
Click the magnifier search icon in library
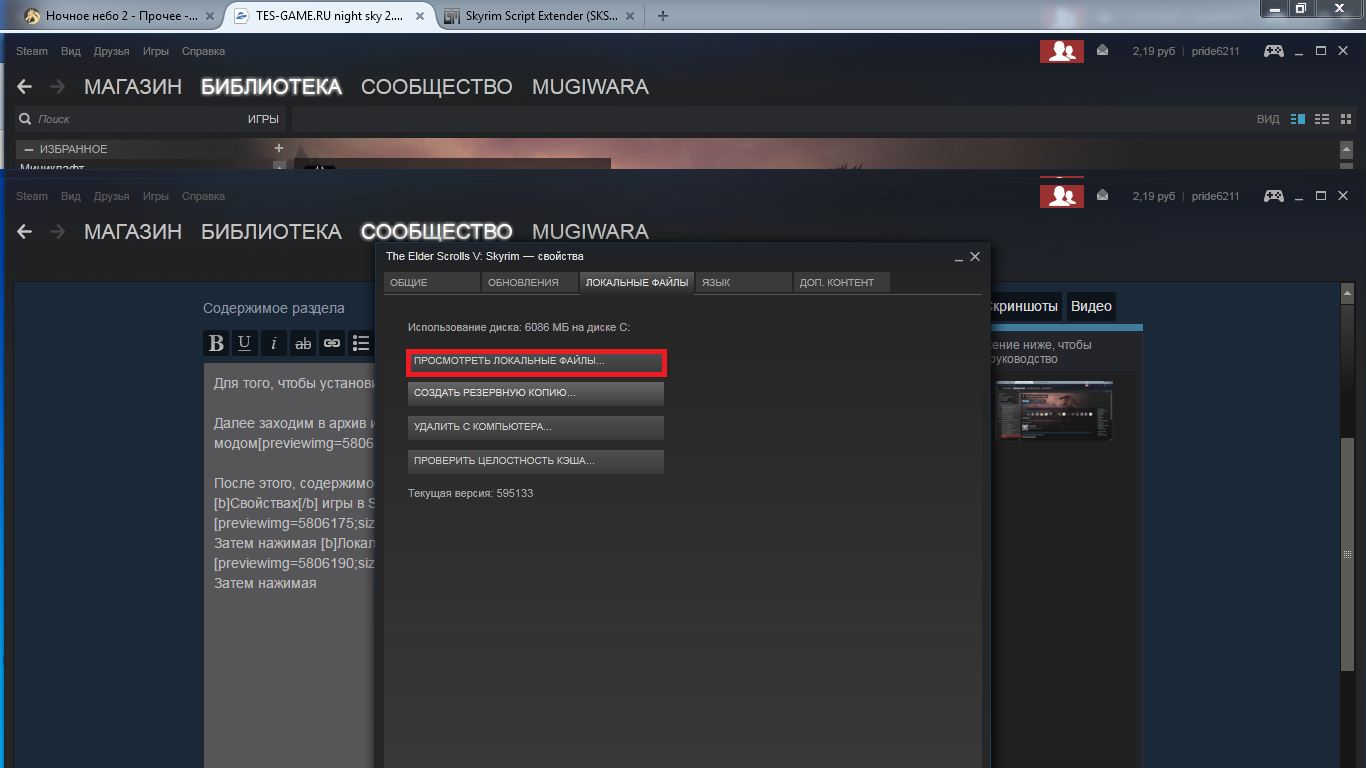coord(25,119)
